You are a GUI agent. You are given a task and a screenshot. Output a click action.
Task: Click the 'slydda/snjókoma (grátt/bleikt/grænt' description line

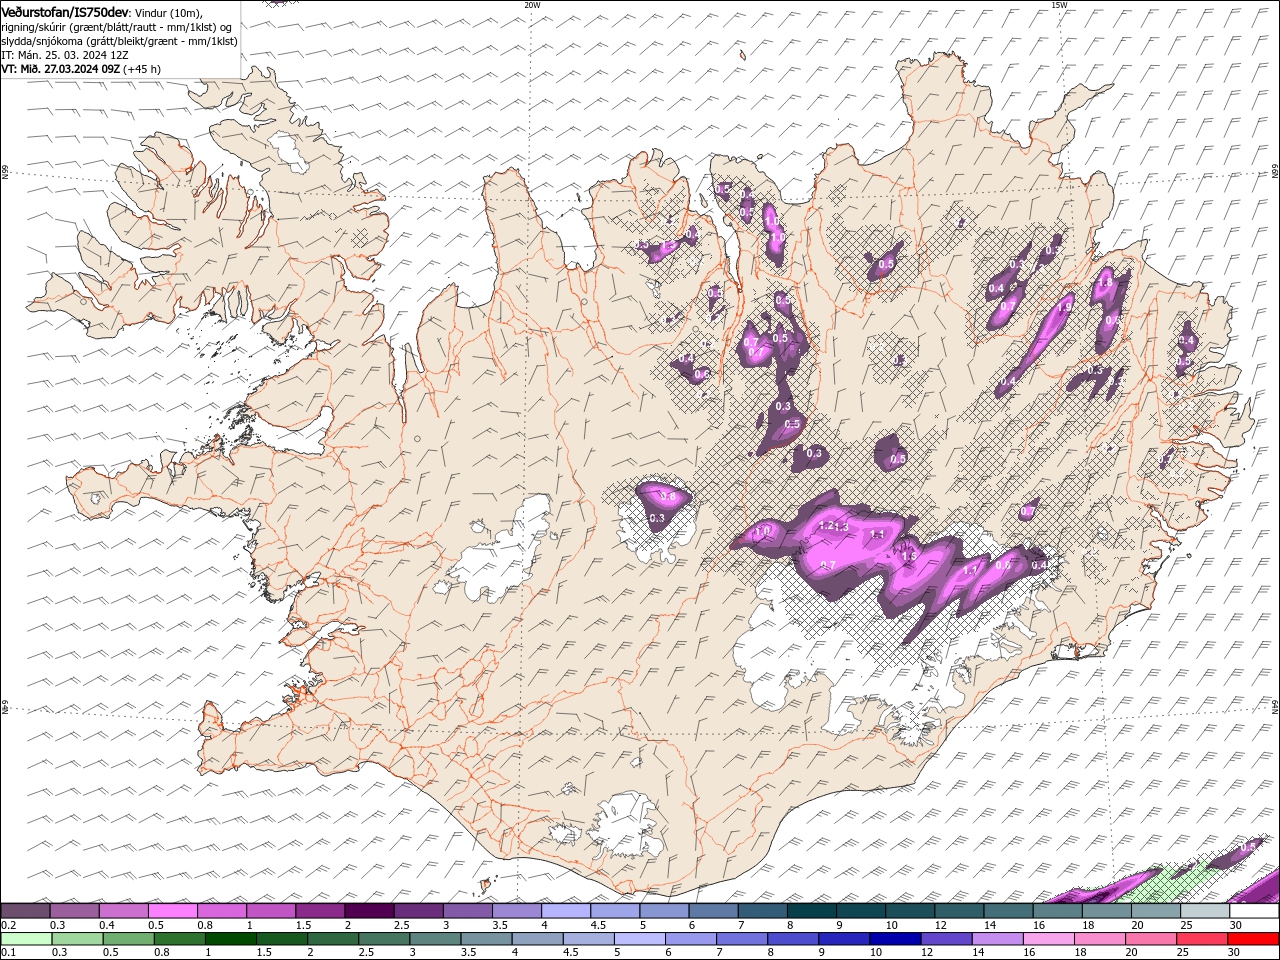(119, 41)
